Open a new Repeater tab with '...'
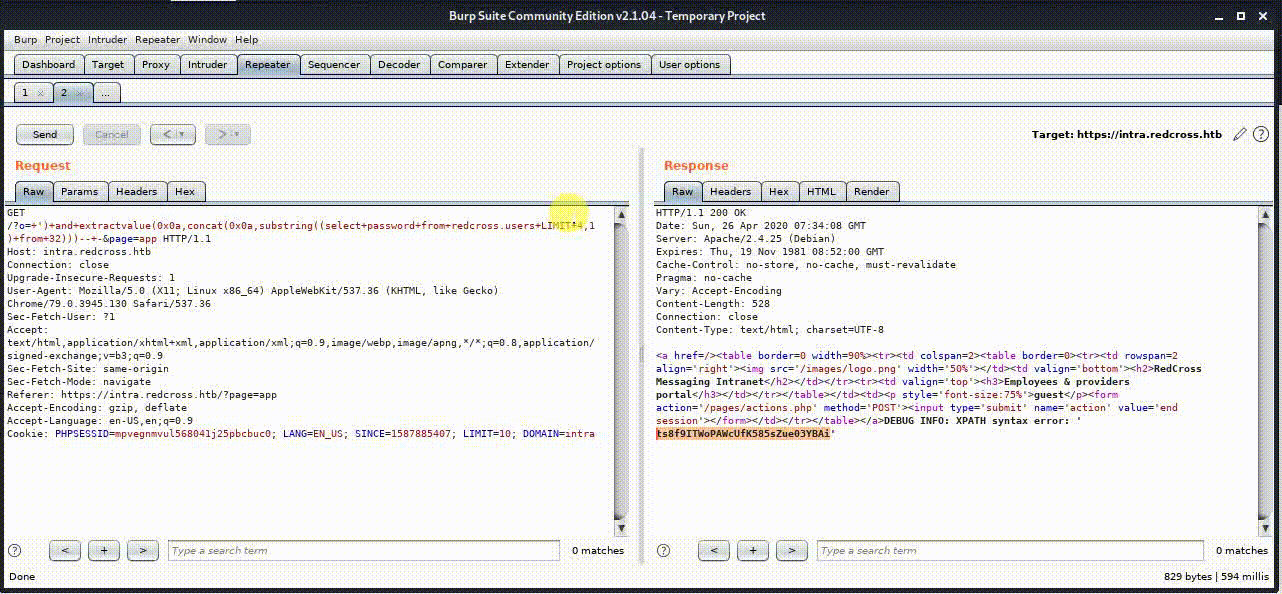 pyautogui.click(x=106, y=93)
